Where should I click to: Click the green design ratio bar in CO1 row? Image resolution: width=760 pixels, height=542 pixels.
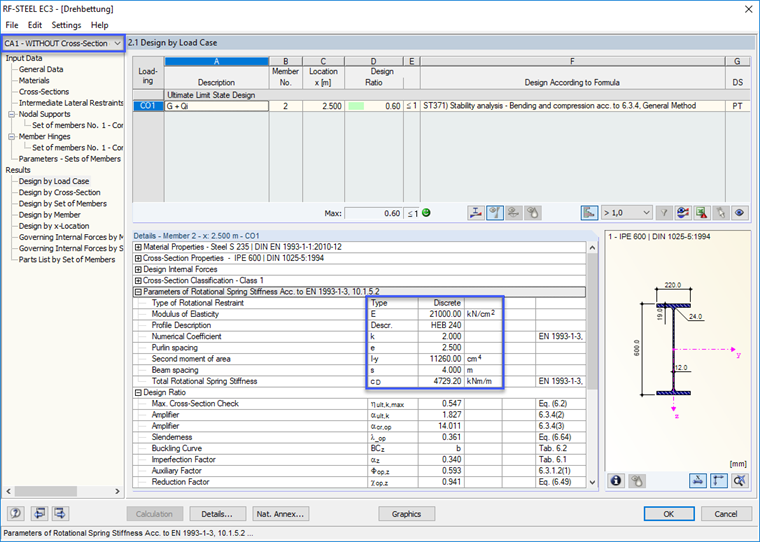[356, 106]
